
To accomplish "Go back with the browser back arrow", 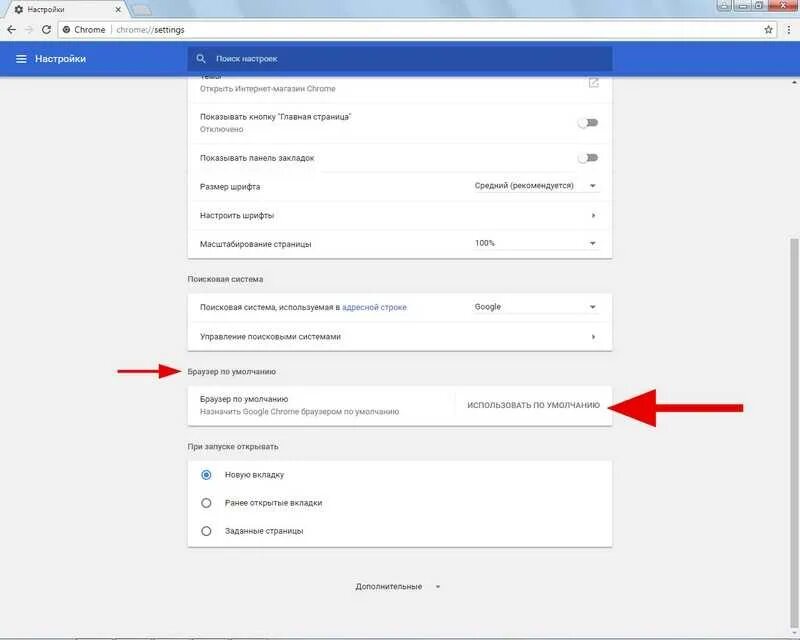I will [11, 30].
